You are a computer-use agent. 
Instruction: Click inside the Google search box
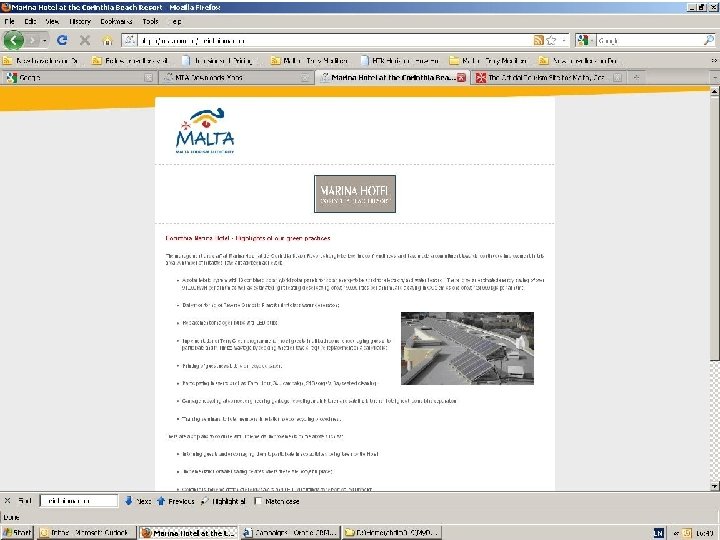coord(649,40)
